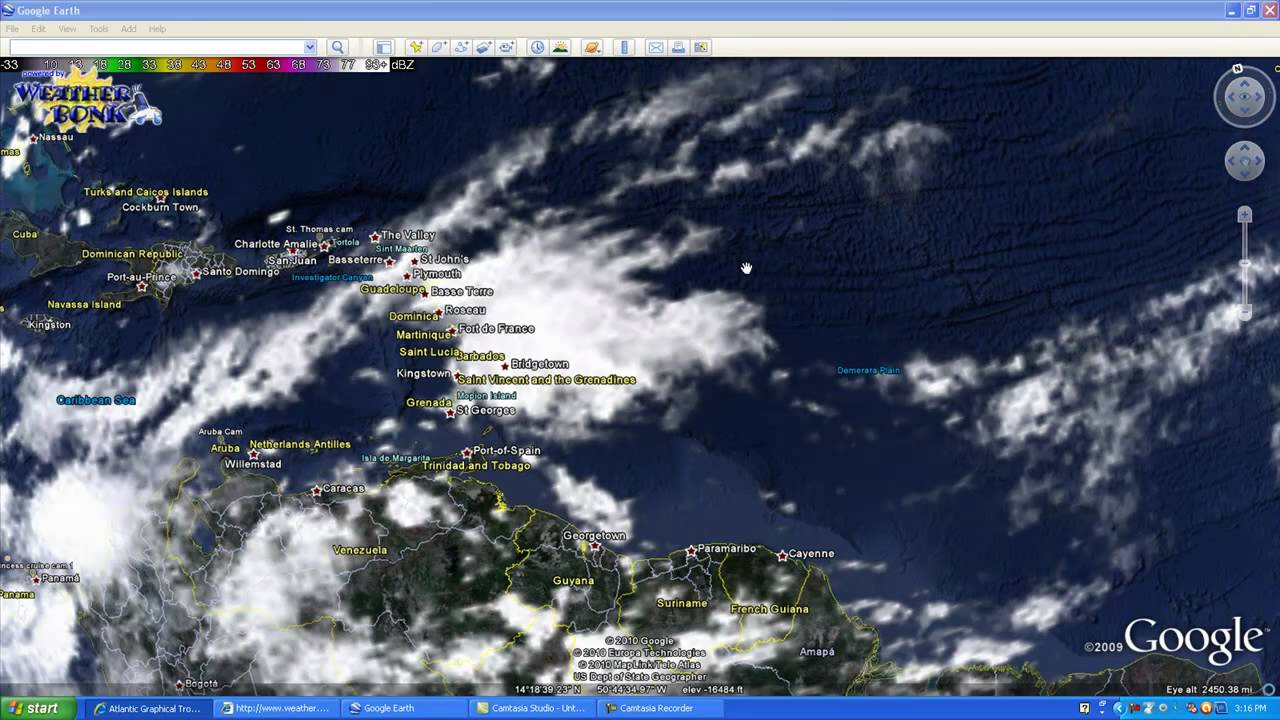This screenshot has height=720, width=1280.
Task: Click the help question-mark tray icon
Action: pos(1085,708)
